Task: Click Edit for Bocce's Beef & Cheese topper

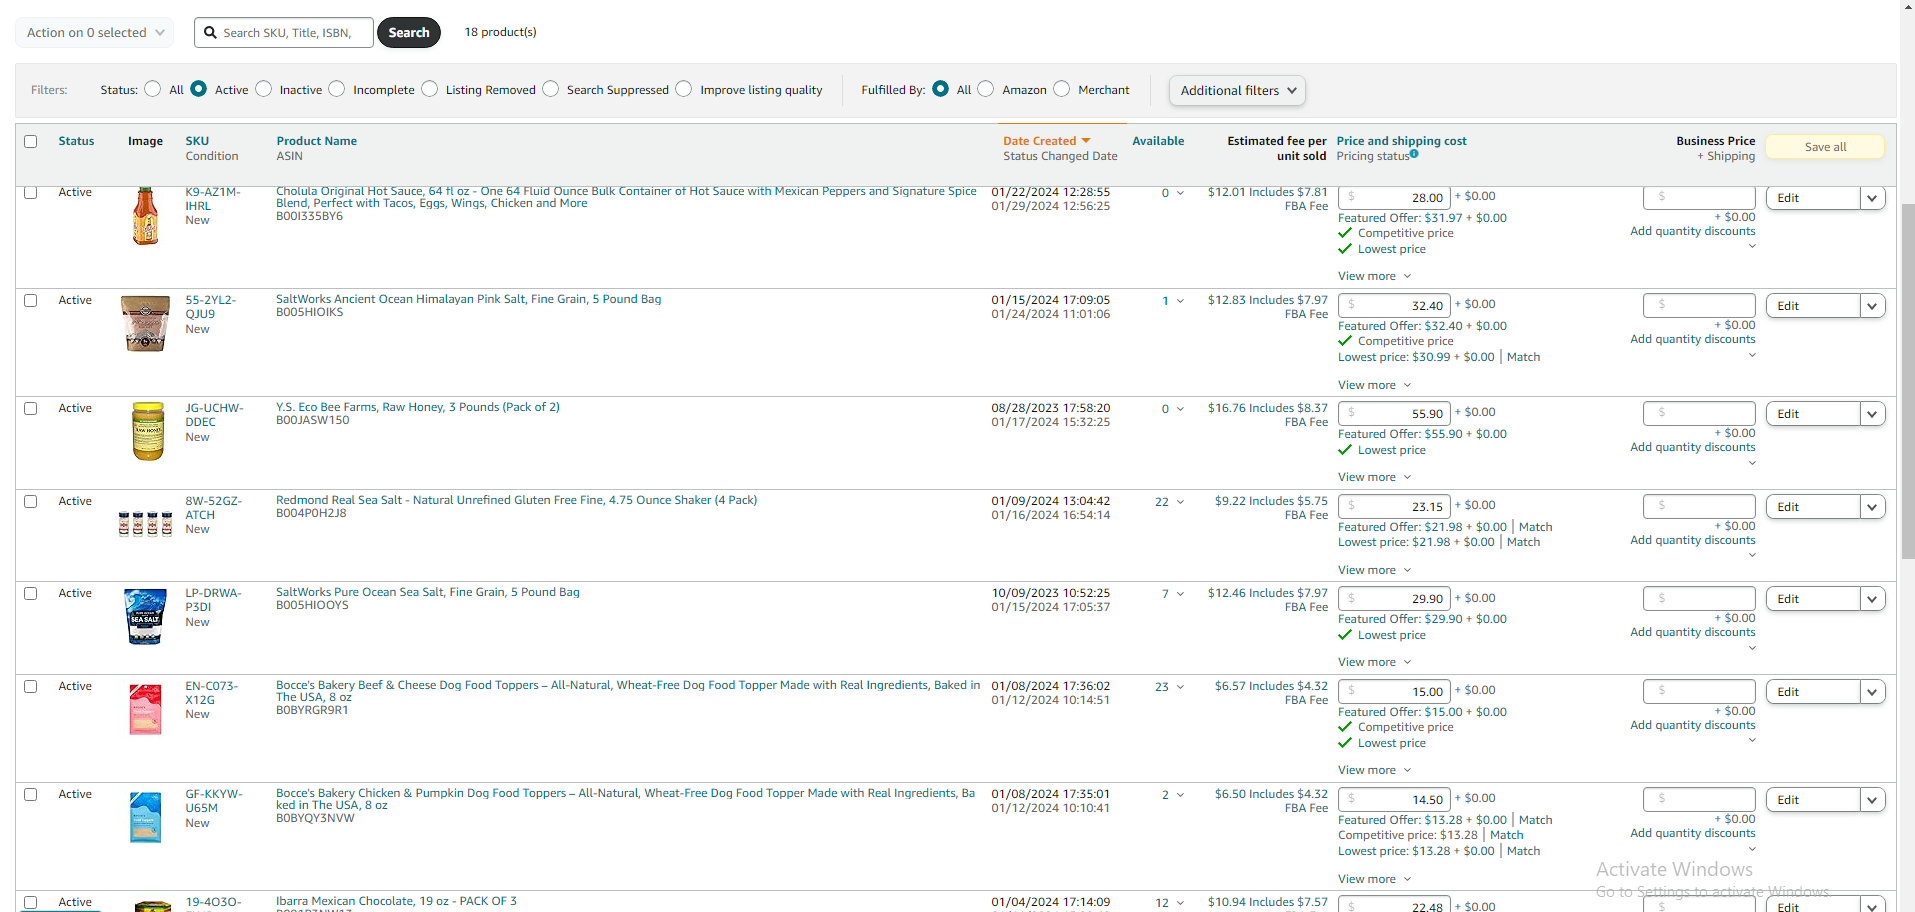Action: coord(1813,692)
